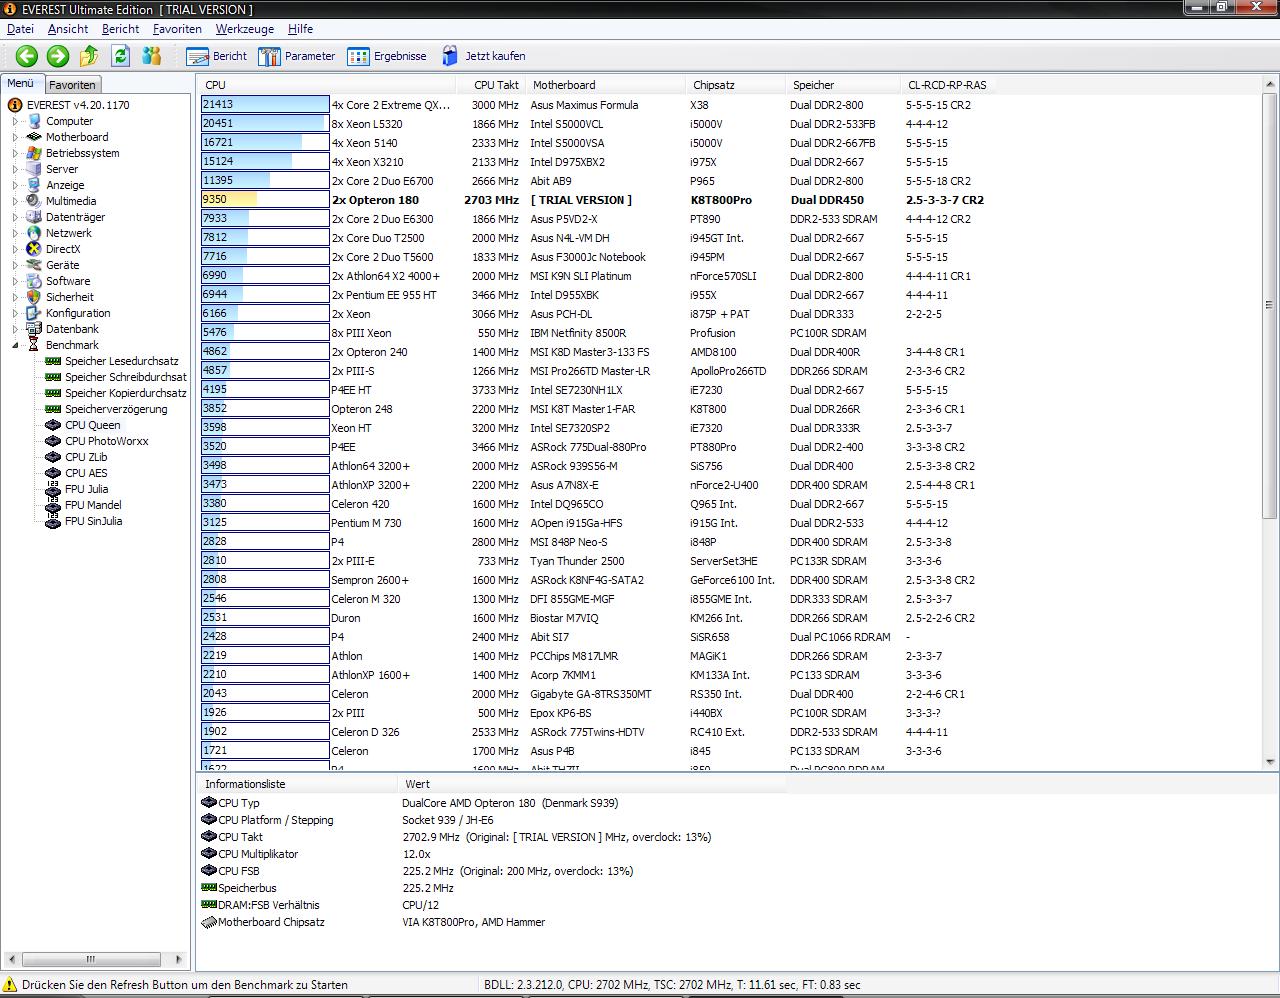Image resolution: width=1280 pixels, height=998 pixels.
Task: Collapse the Benchmark tree node
Action: (15, 345)
